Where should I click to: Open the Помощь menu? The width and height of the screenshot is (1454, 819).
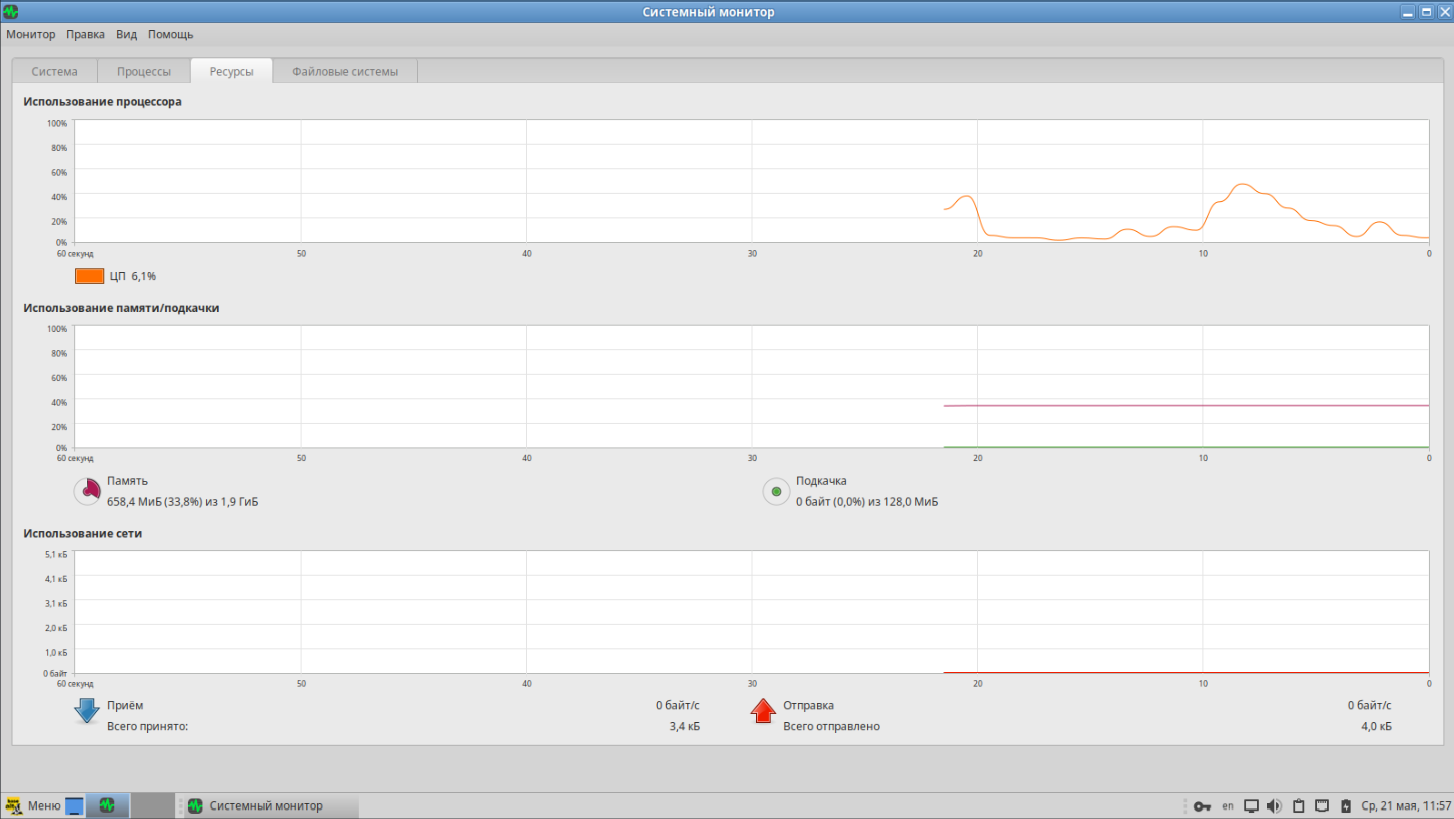(171, 34)
